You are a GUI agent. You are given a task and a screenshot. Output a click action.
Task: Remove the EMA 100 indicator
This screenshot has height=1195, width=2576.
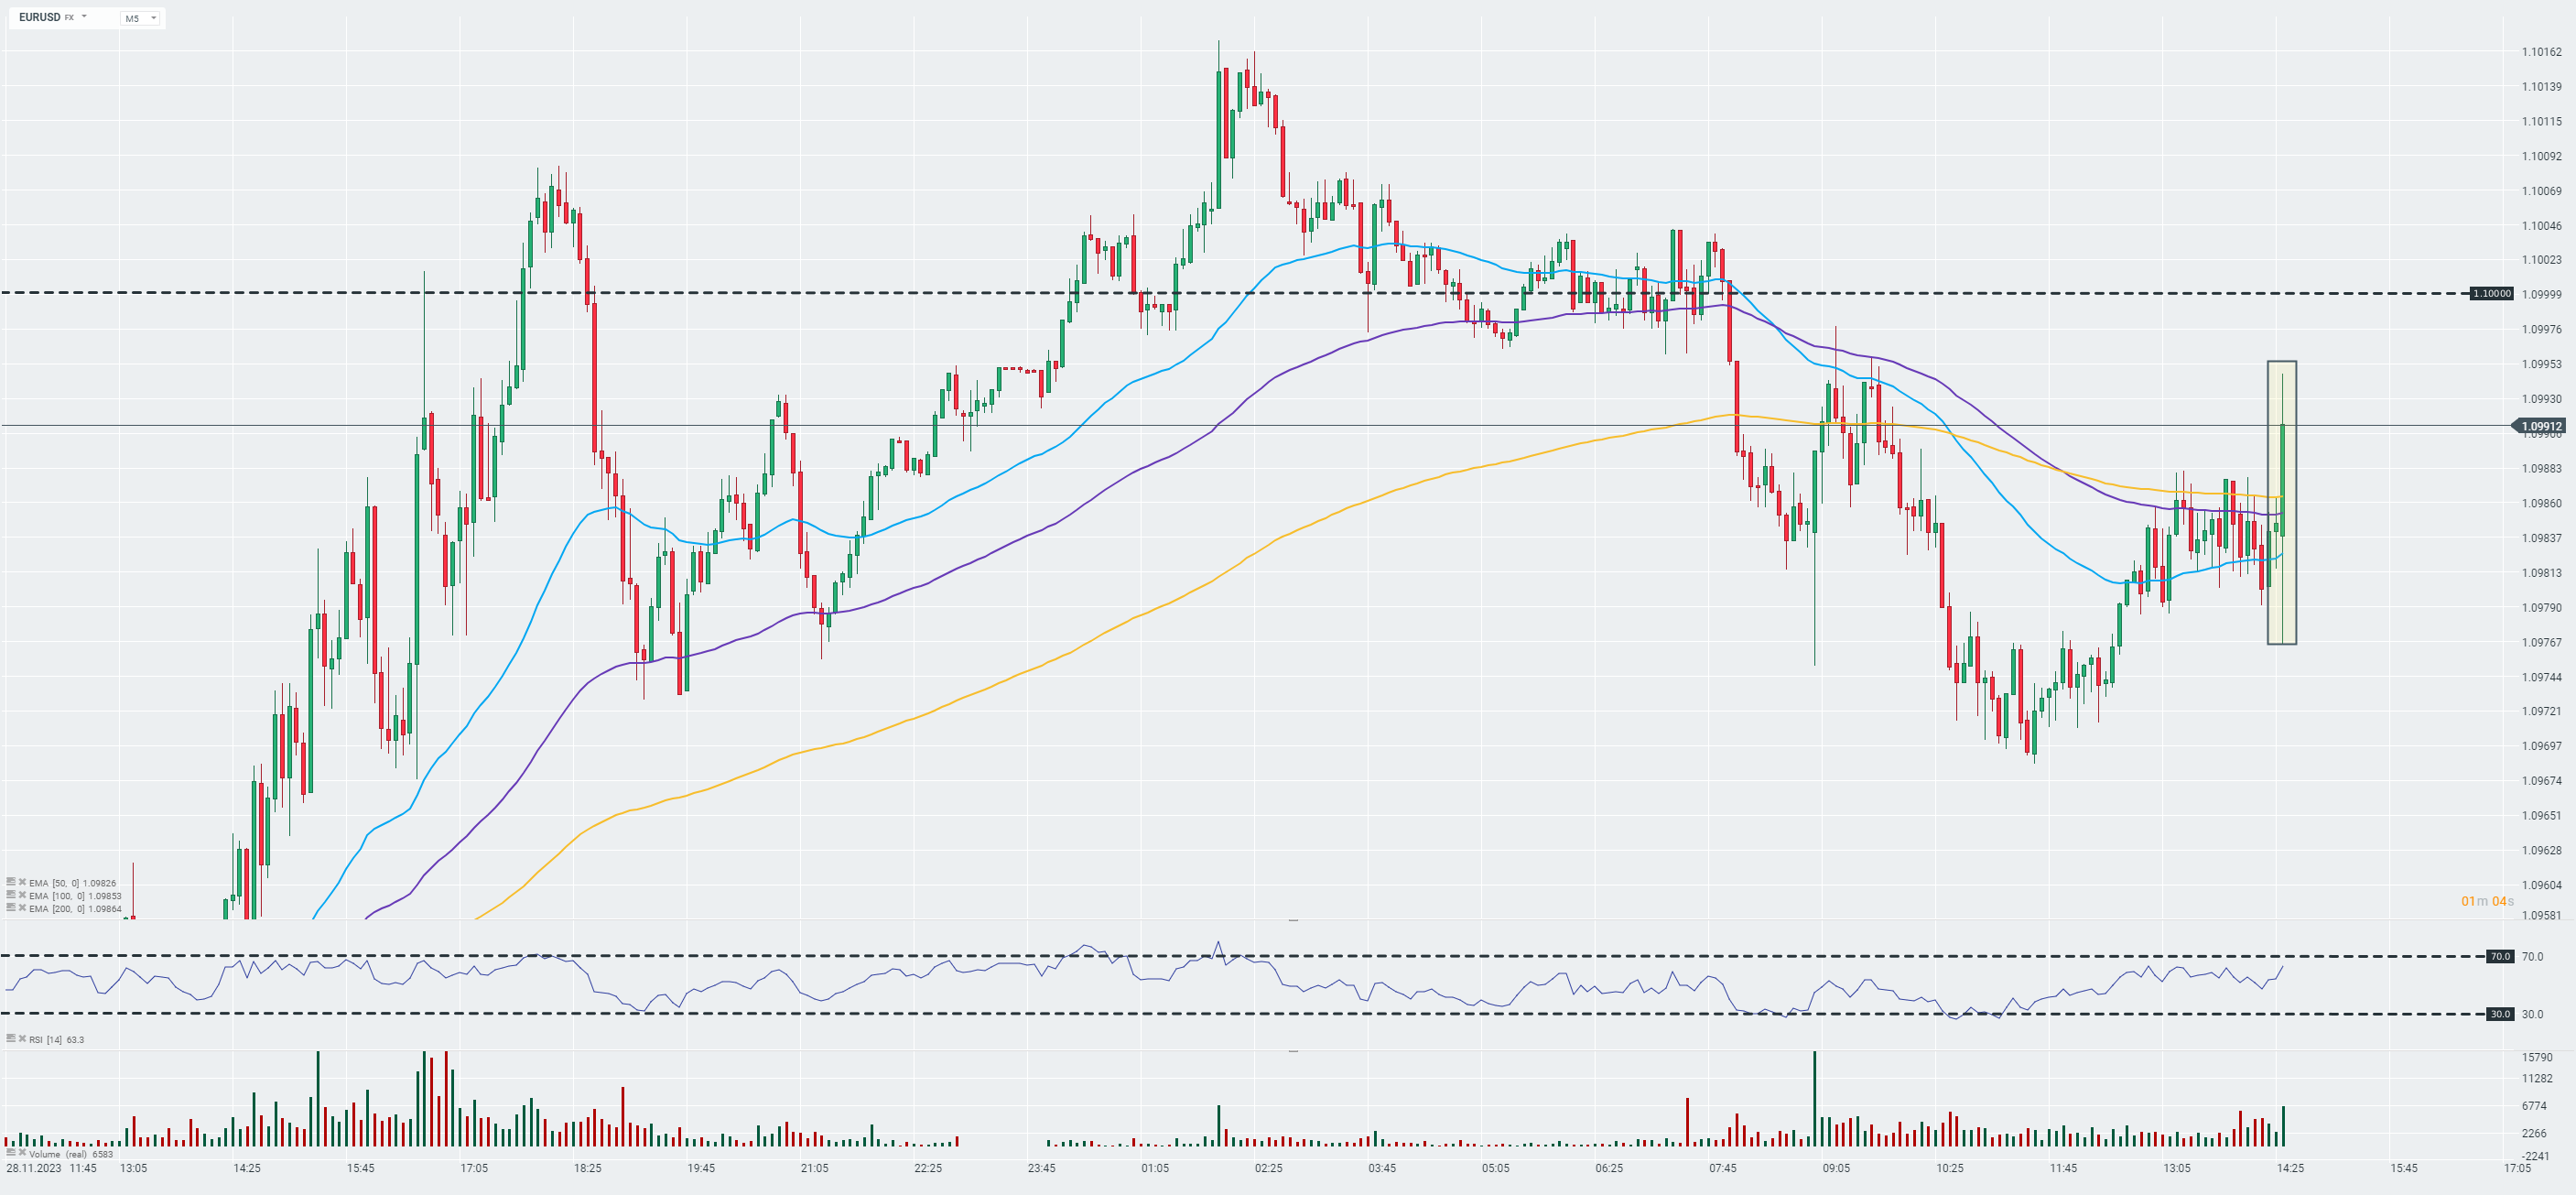pyautogui.click(x=22, y=896)
